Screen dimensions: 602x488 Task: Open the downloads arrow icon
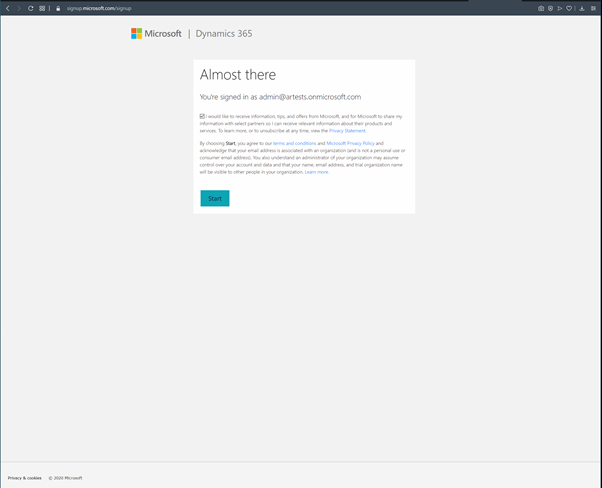(x=582, y=8)
